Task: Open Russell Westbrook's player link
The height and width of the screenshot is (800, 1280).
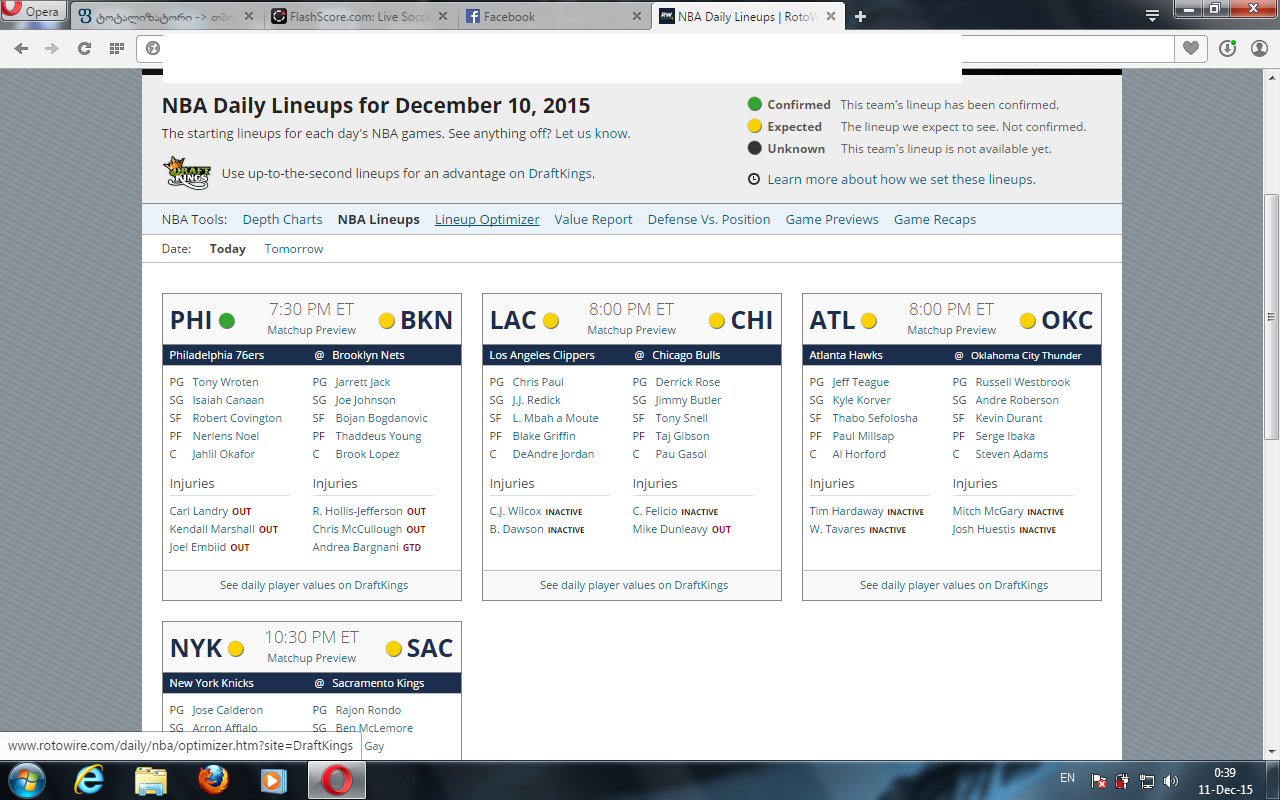Action: [1023, 382]
